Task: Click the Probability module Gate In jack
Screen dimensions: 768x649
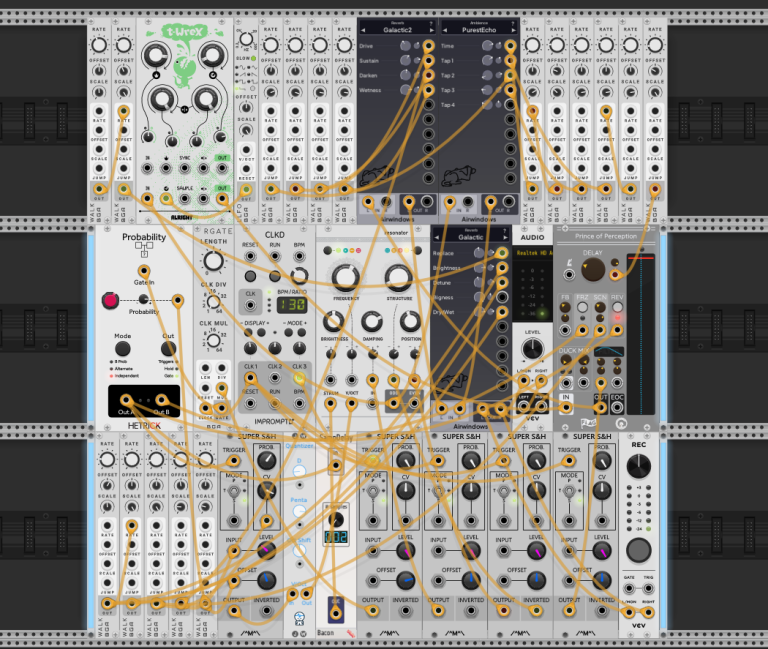Action: 144,271
